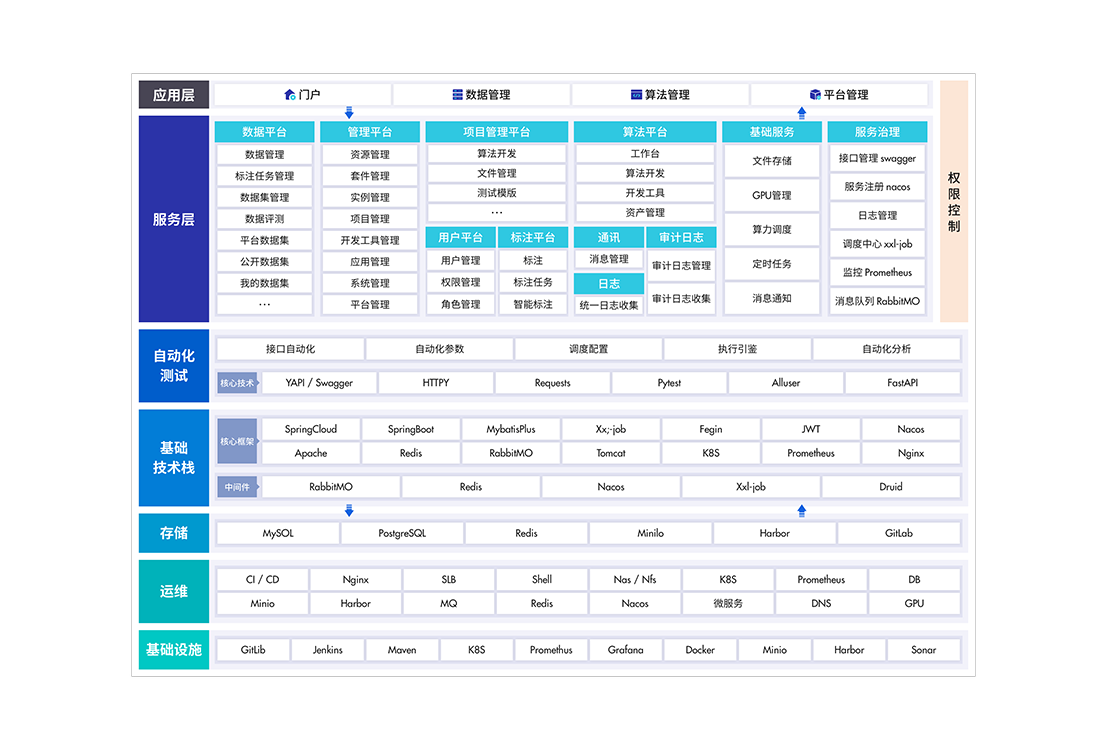Screen dimensions: 1107x750
Task: Select the Pytest box
Action: tap(669, 383)
